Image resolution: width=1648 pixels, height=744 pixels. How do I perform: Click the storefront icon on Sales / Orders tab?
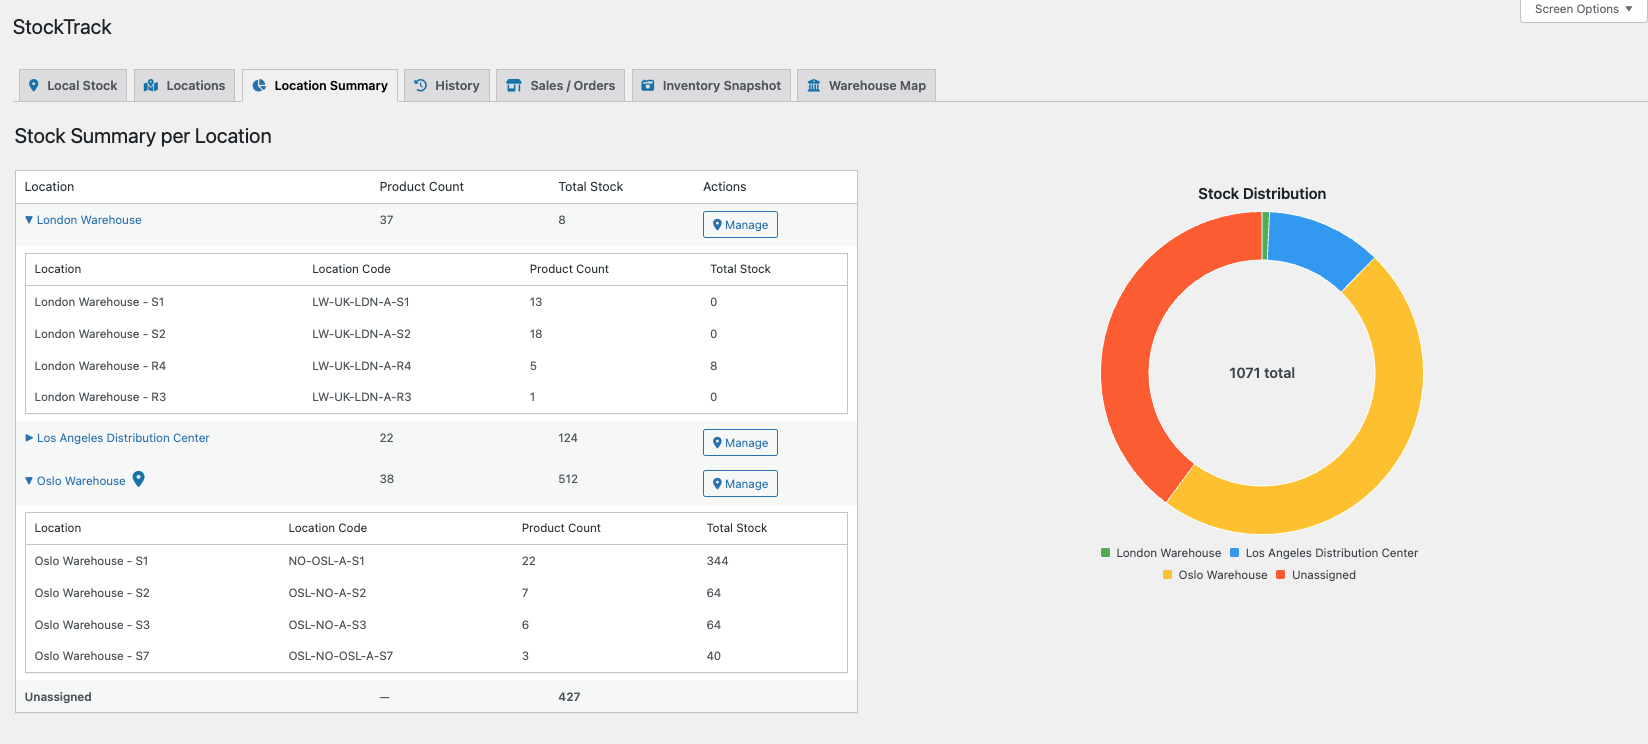click(514, 86)
